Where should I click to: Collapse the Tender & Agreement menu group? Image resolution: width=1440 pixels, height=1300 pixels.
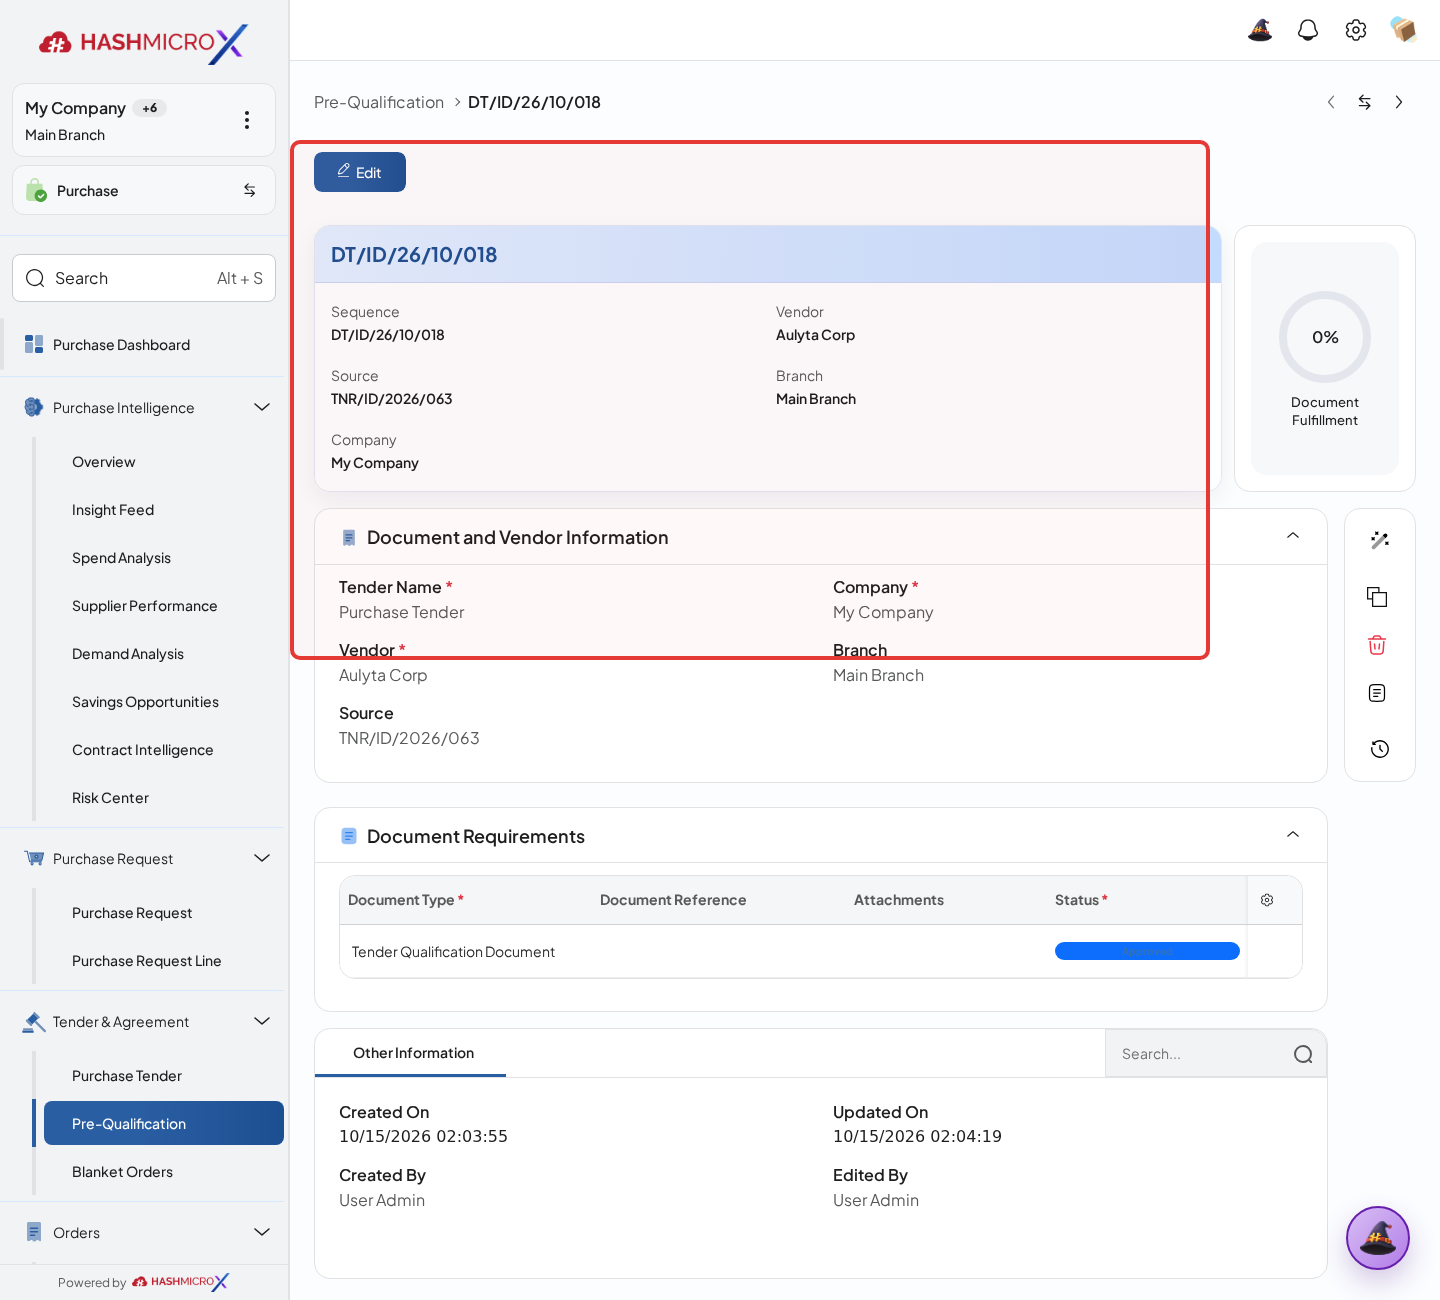click(262, 1021)
